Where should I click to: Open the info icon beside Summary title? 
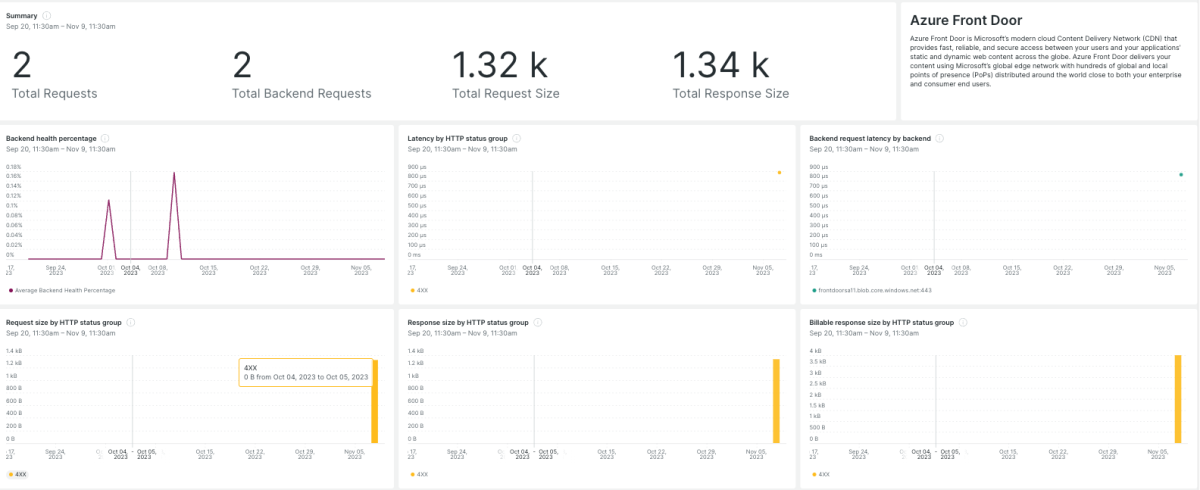(x=47, y=15)
